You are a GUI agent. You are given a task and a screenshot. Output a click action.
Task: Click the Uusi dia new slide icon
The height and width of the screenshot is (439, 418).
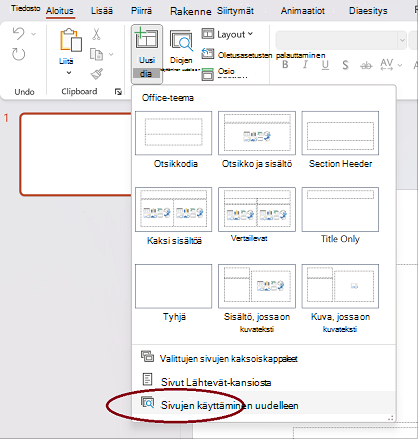point(146,39)
